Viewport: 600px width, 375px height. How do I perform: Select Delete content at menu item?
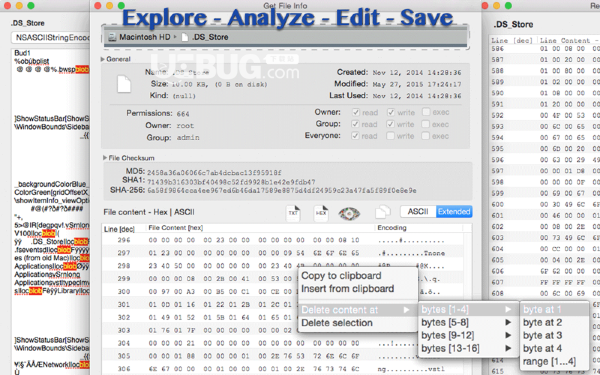[x=357, y=310]
